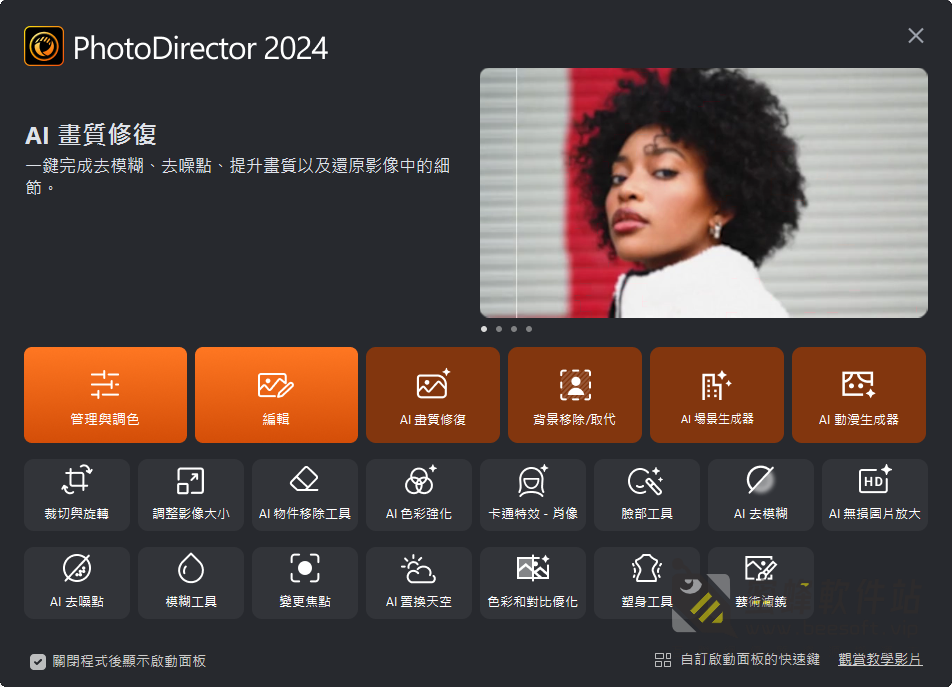
Task: Open AI 色彩強化
Action: coord(419,495)
